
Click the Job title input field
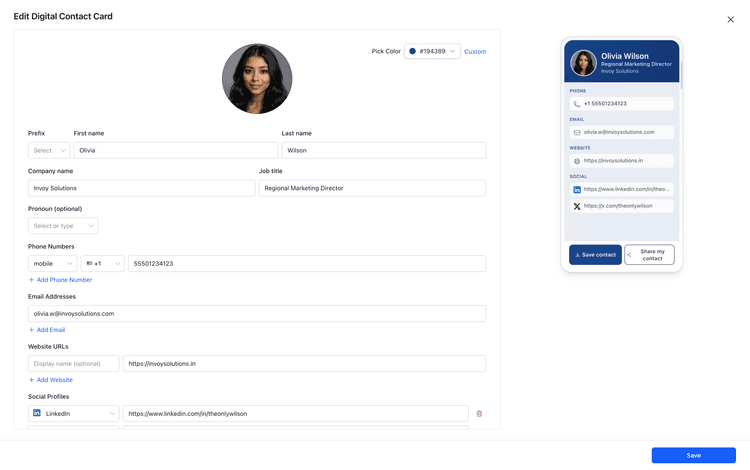click(373, 188)
